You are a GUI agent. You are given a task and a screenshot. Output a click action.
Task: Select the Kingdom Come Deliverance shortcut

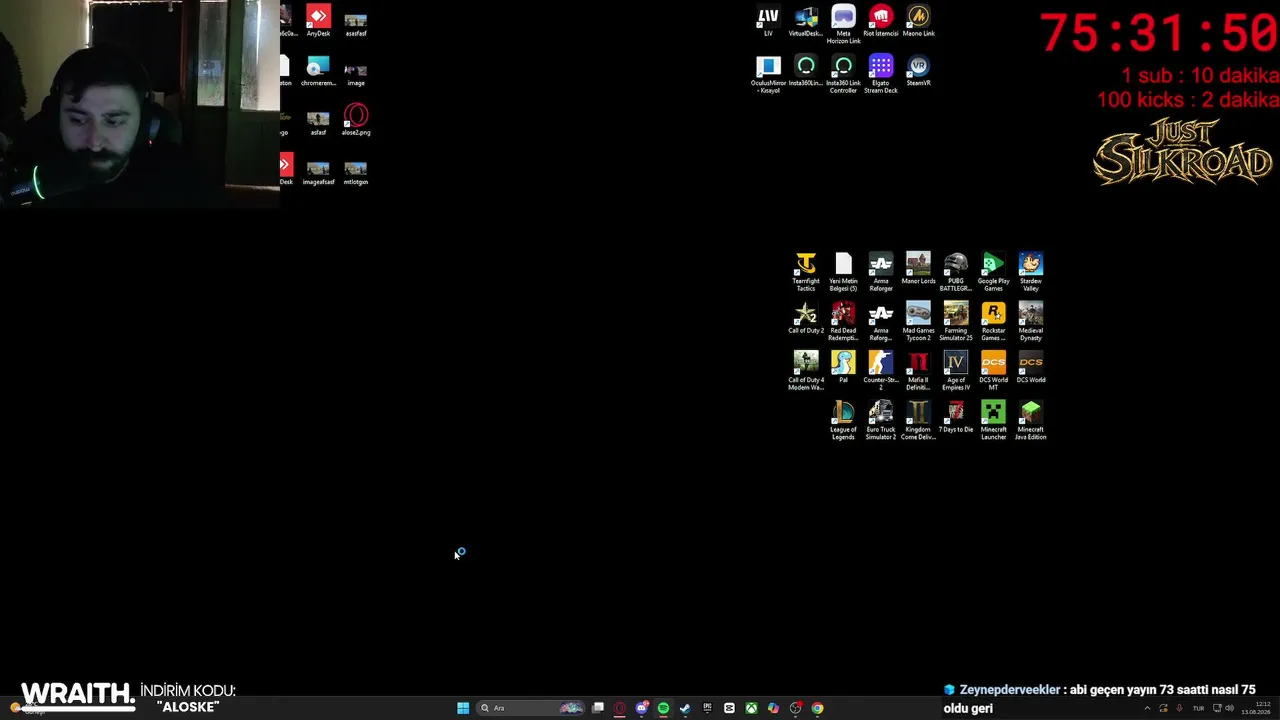point(918,421)
